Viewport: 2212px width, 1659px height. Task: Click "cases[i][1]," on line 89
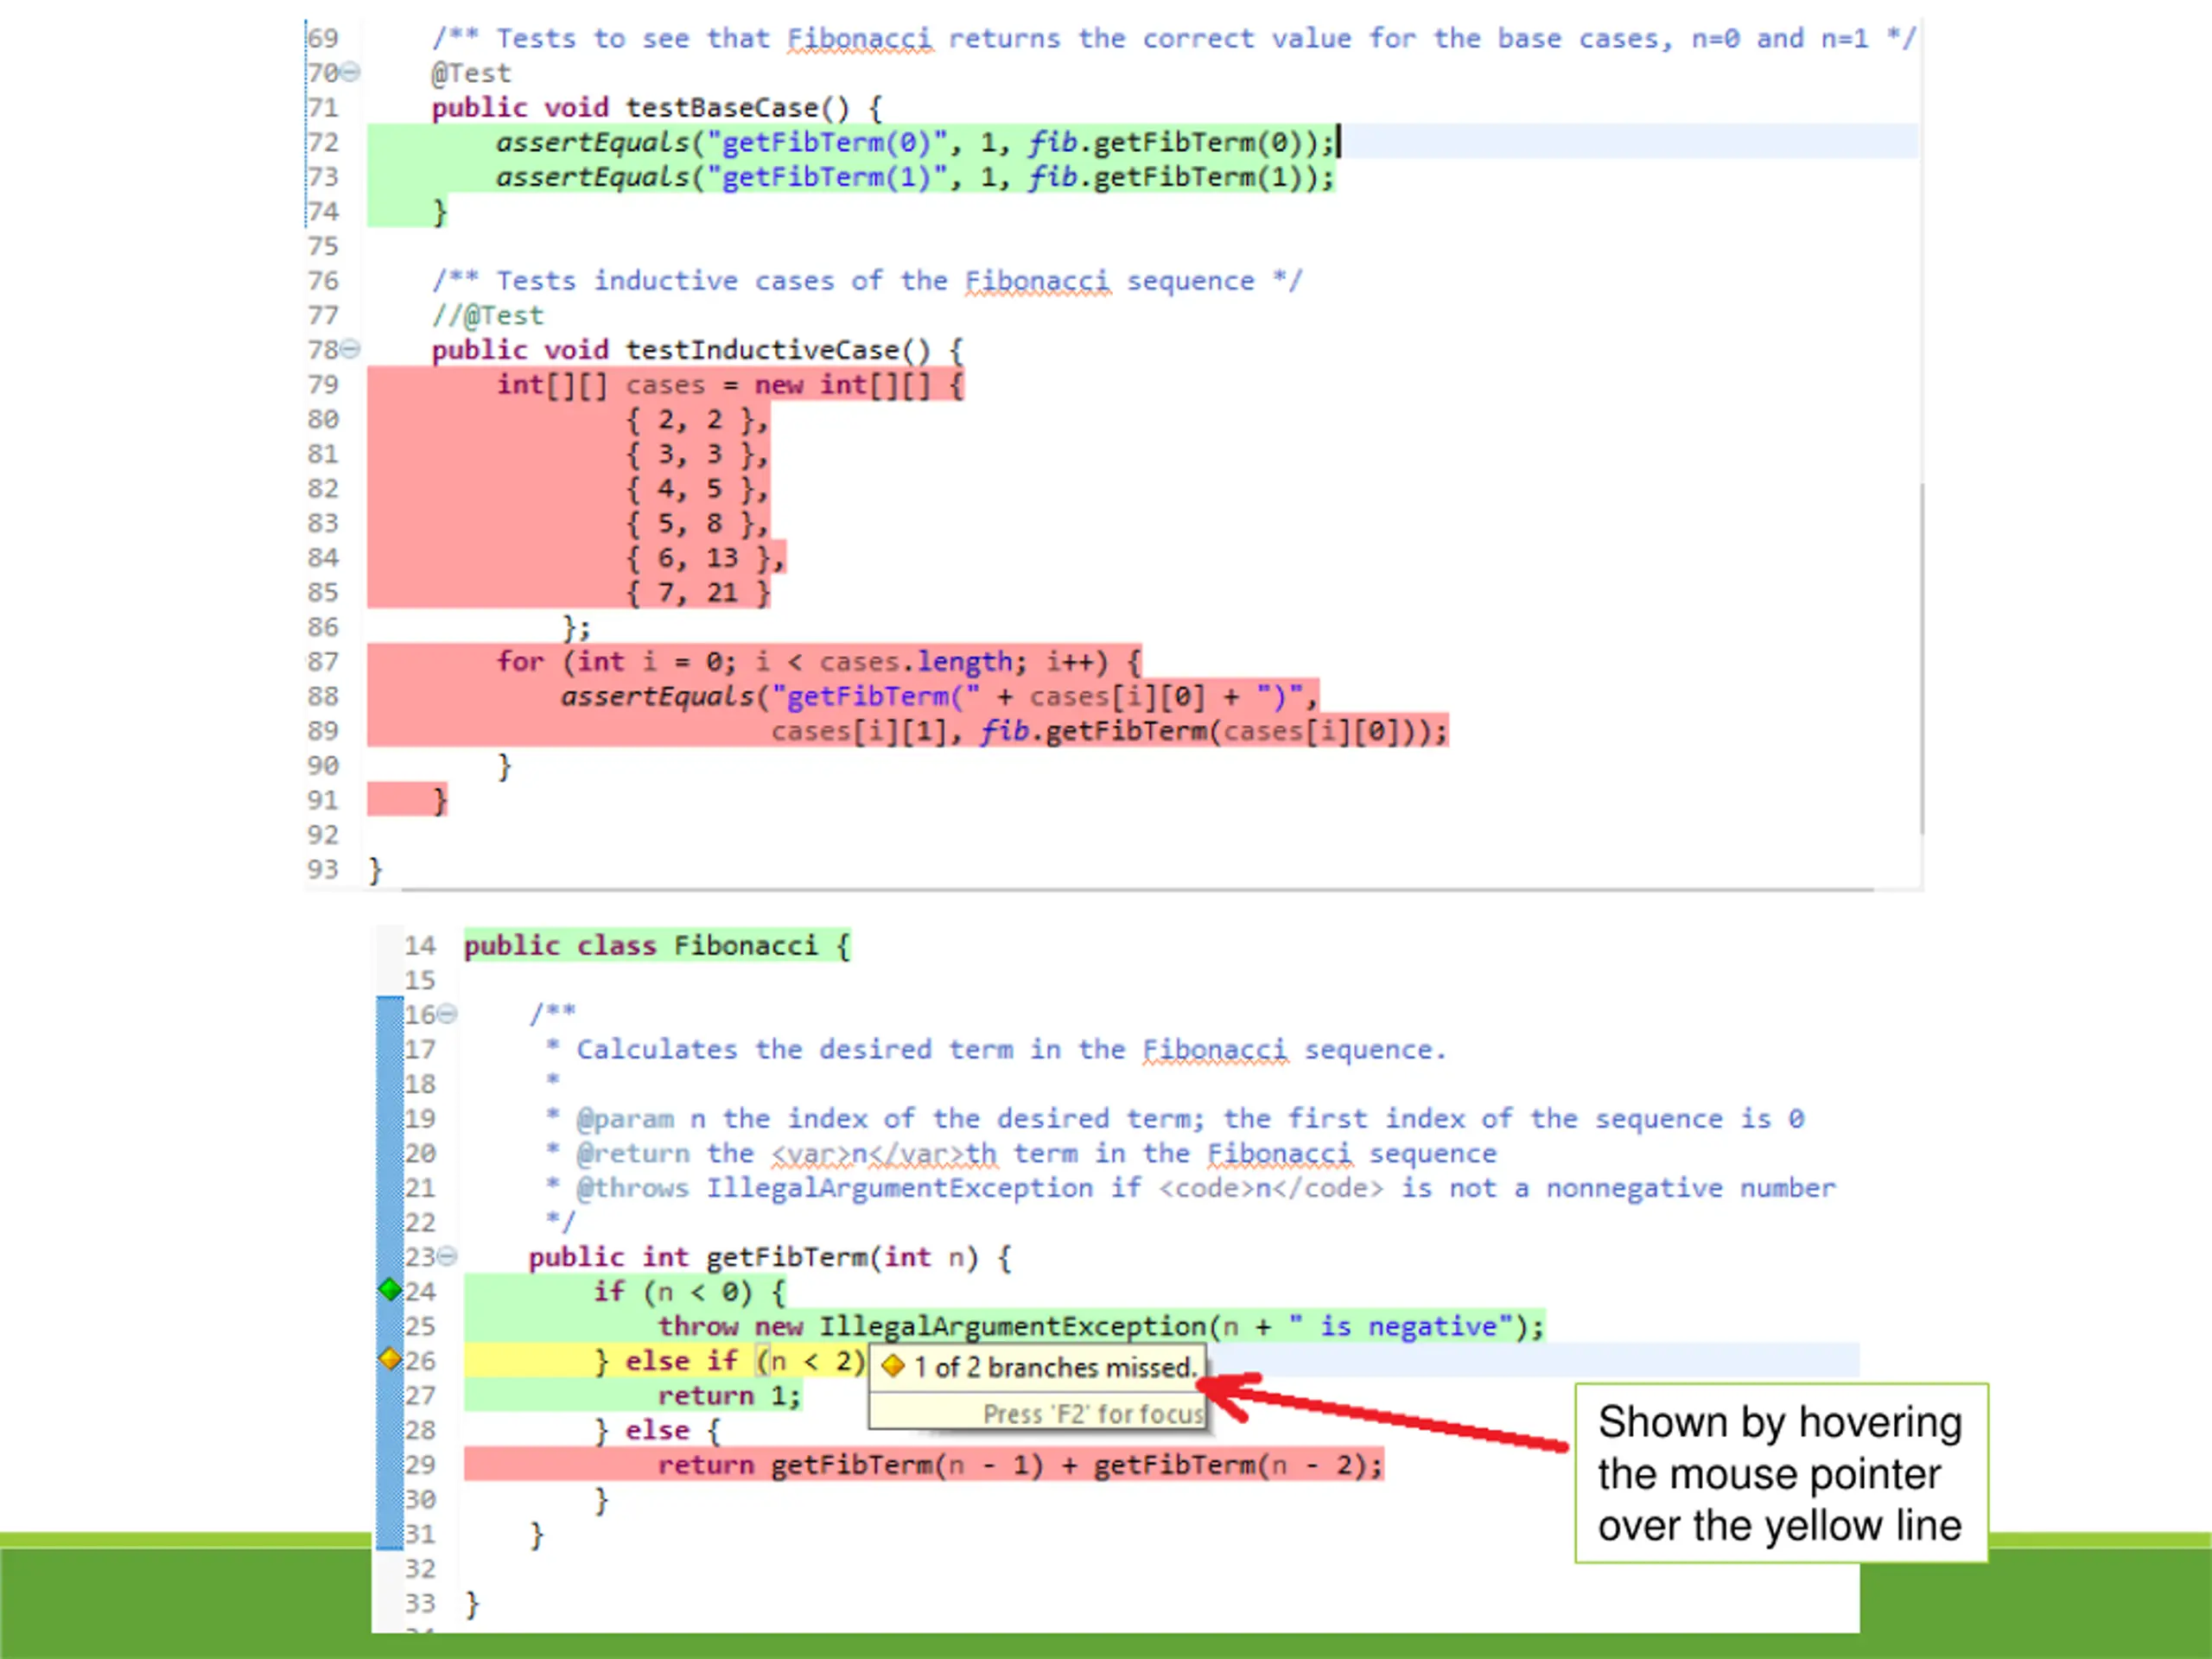866,731
